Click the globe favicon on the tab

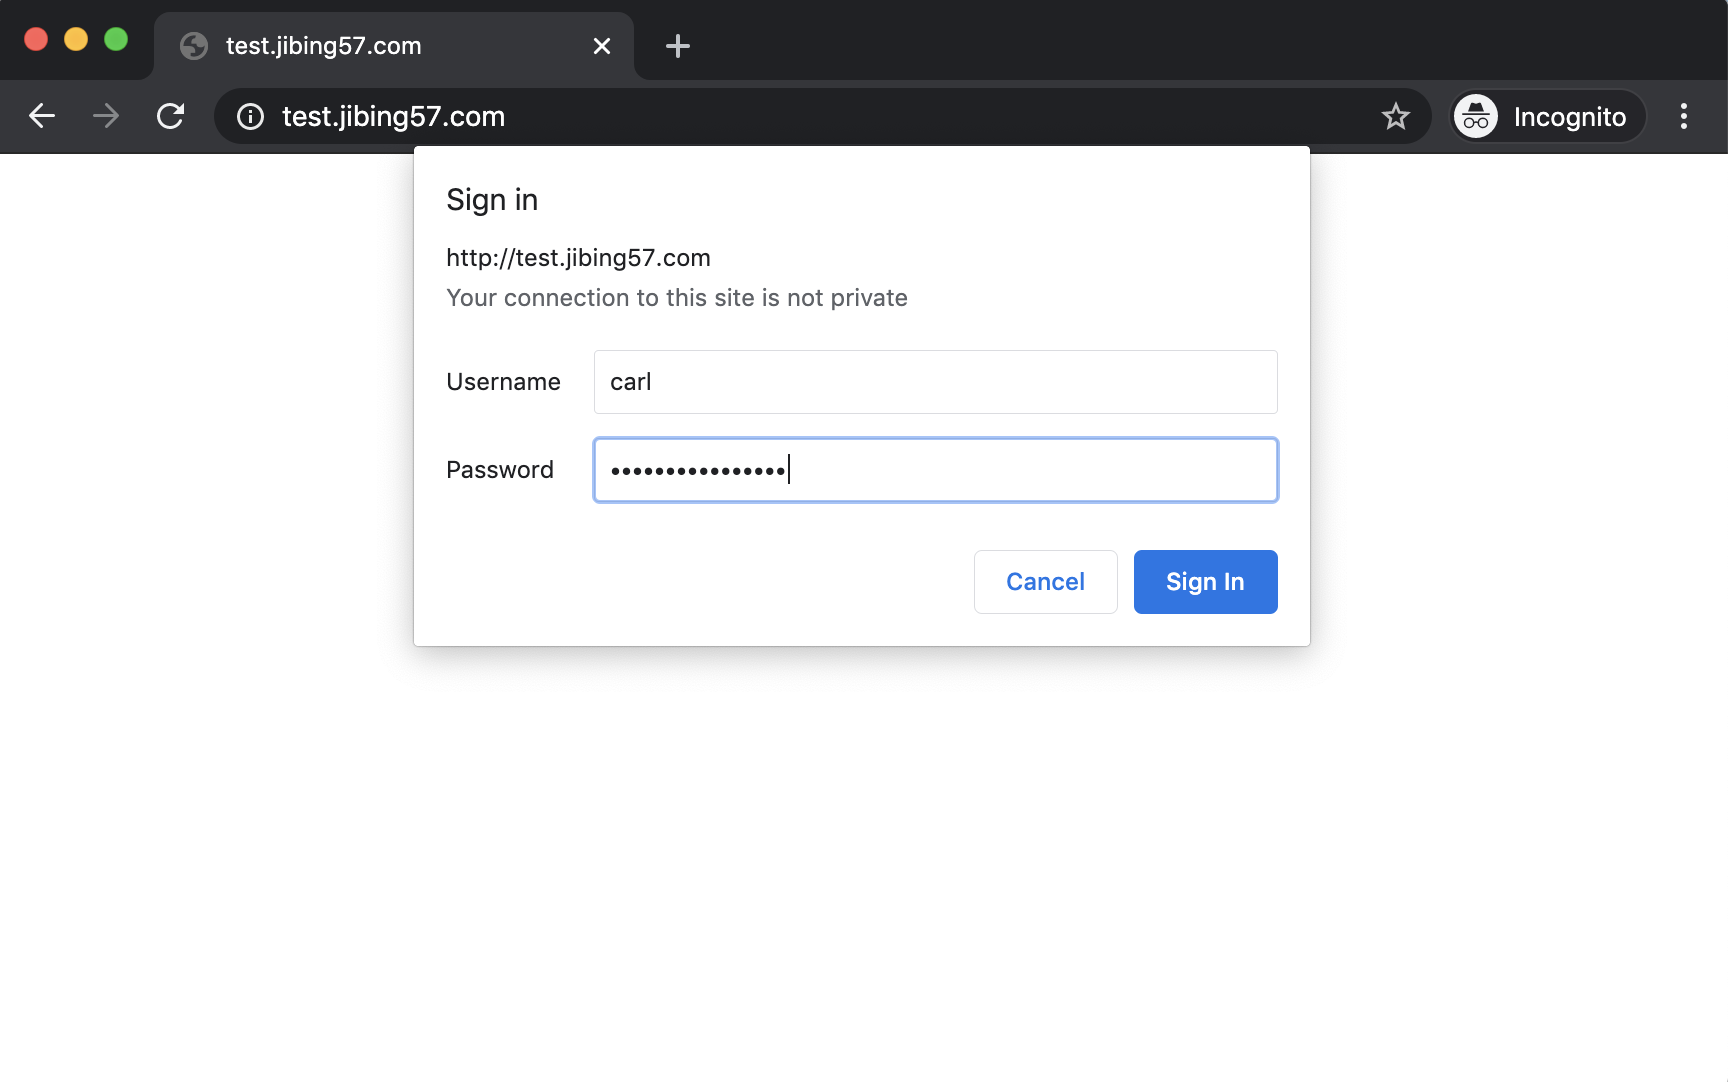(194, 46)
